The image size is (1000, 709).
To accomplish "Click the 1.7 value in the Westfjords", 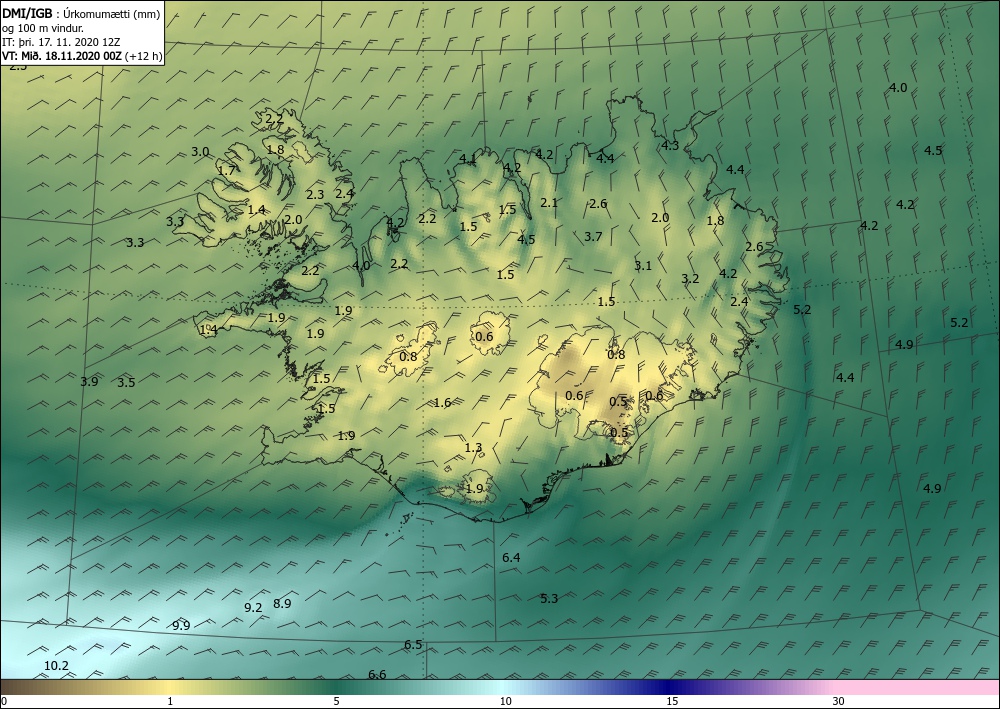I will [226, 170].
